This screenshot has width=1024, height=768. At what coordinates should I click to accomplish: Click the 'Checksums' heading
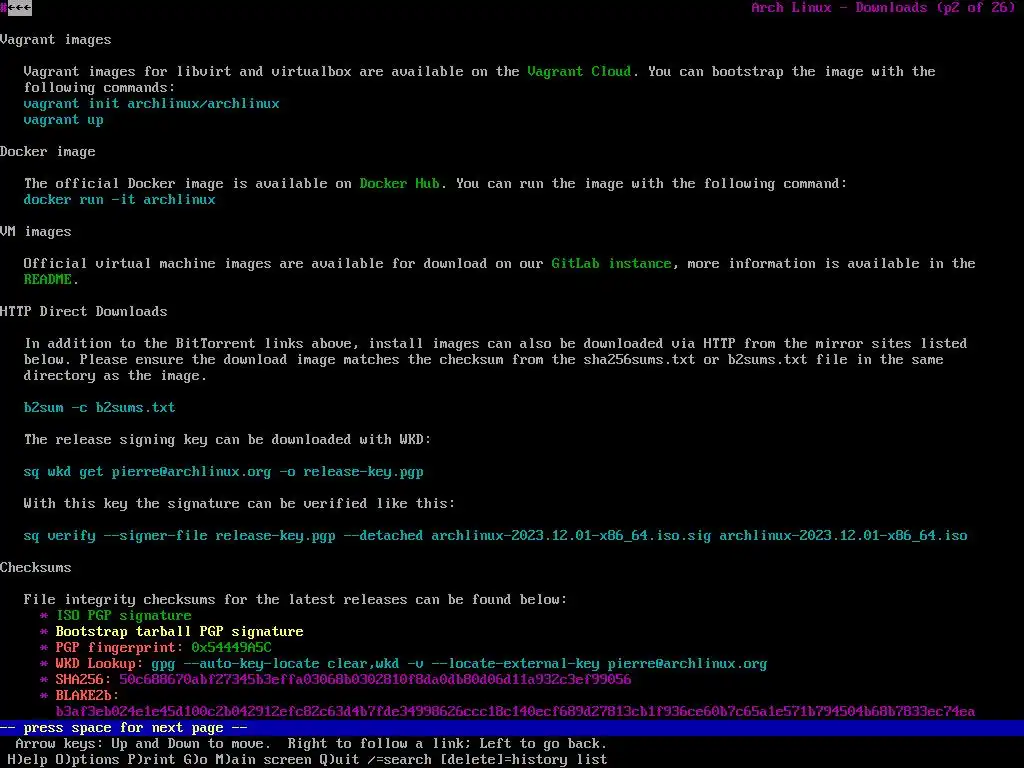point(36,568)
